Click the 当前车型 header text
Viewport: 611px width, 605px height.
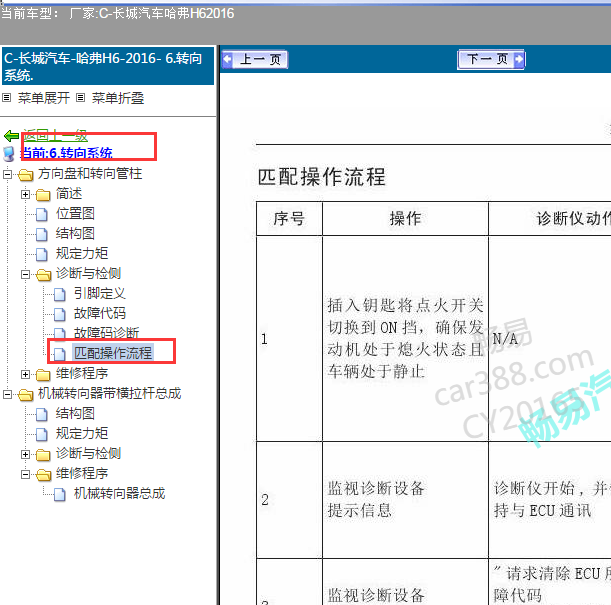(x=118, y=14)
